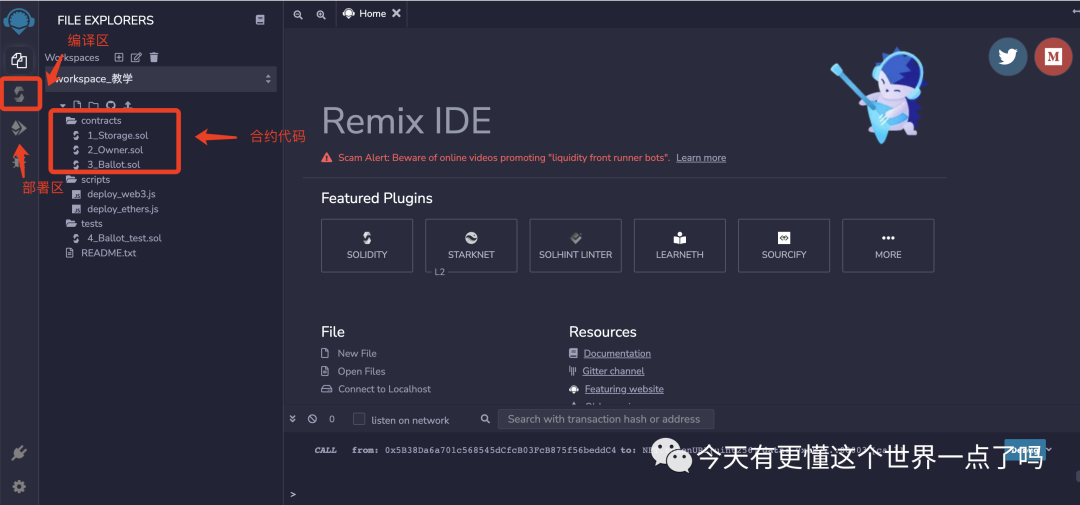The height and width of the screenshot is (505, 1080).
Task: Create a new workspace with plus icon
Action: click(118, 57)
